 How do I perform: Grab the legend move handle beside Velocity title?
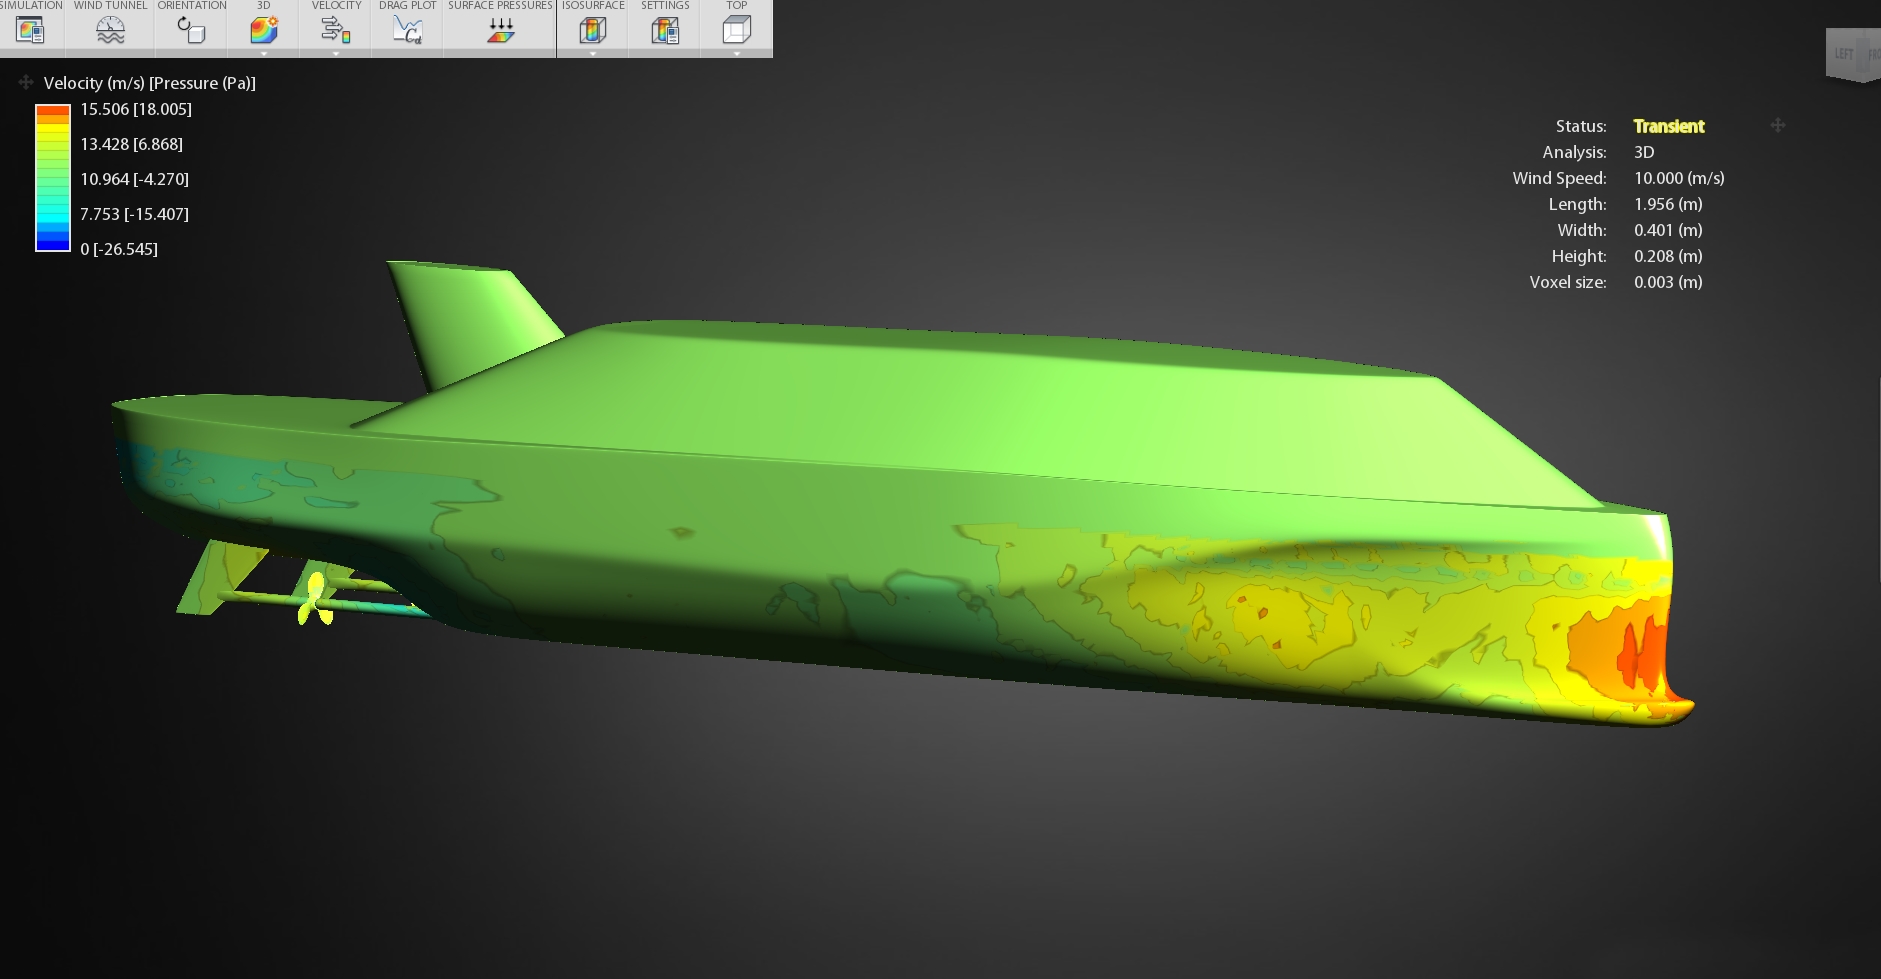26,82
